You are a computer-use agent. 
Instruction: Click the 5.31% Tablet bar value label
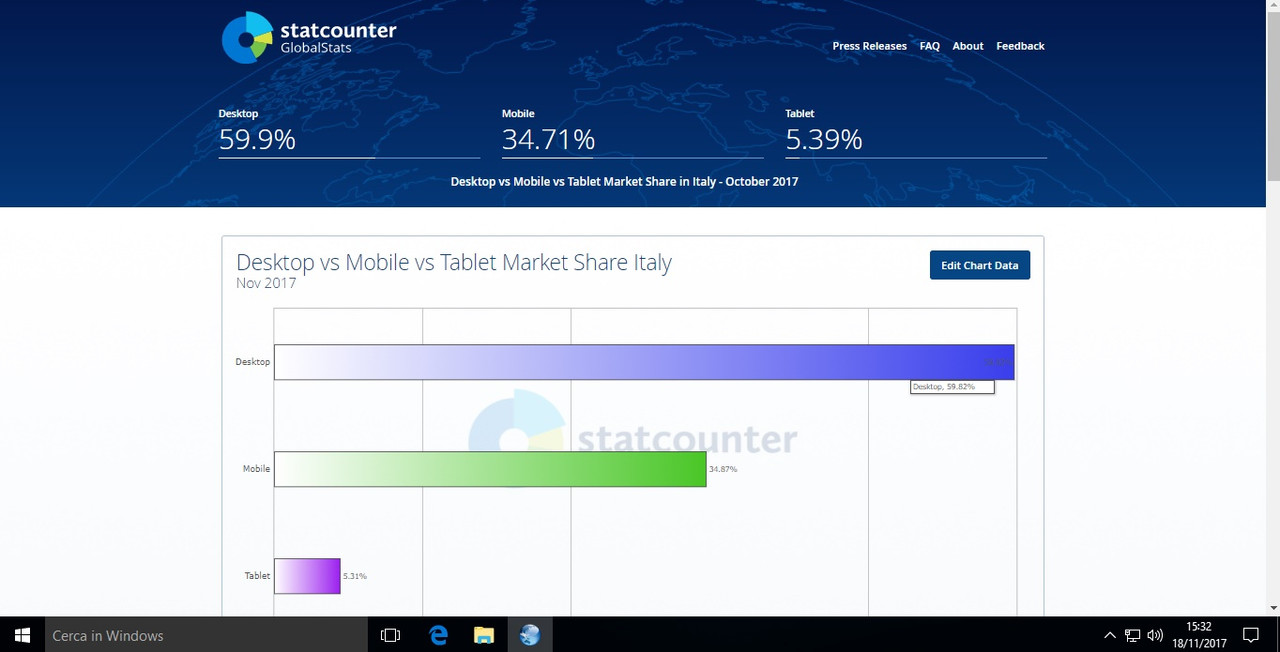click(x=355, y=576)
